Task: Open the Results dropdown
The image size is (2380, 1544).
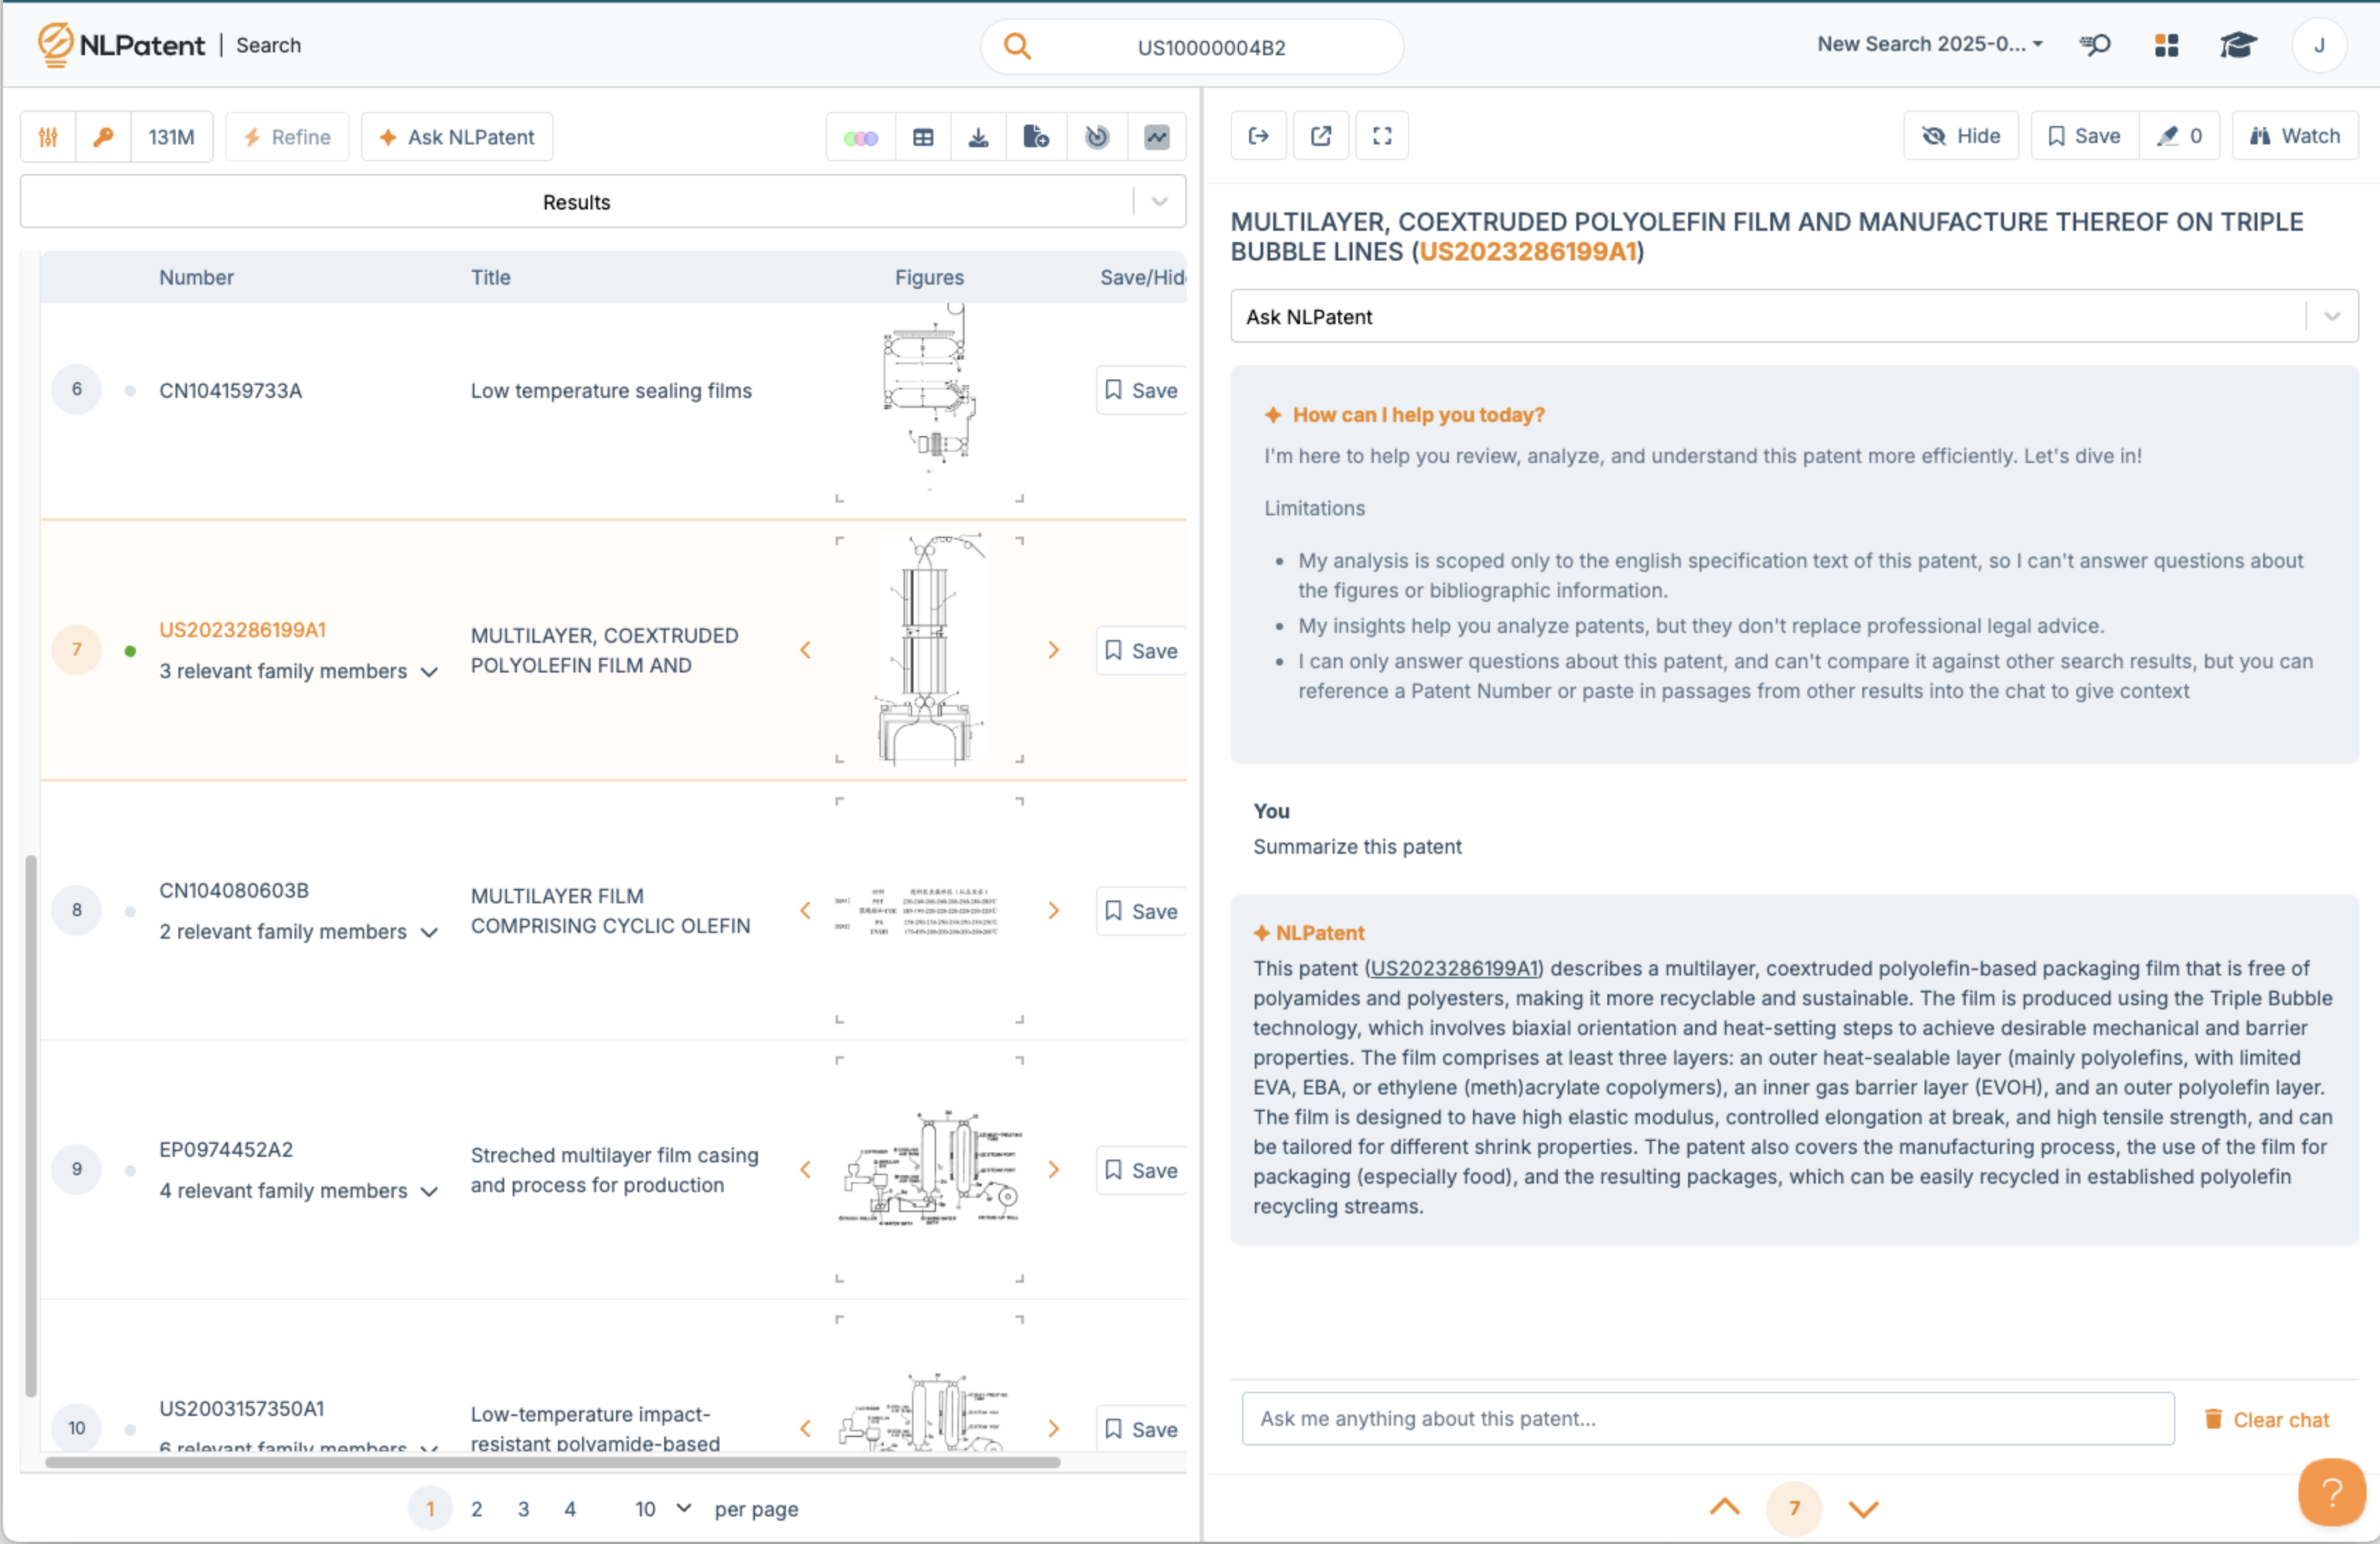Action: 1159,202
